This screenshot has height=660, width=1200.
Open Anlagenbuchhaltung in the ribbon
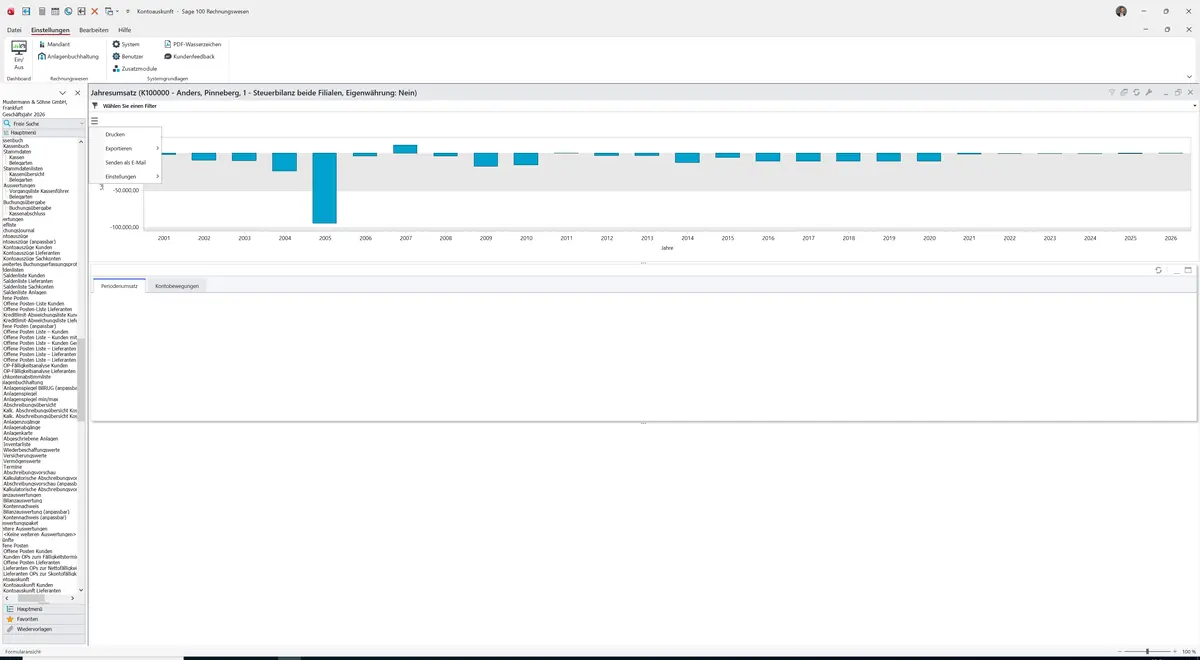coord(69,57)
